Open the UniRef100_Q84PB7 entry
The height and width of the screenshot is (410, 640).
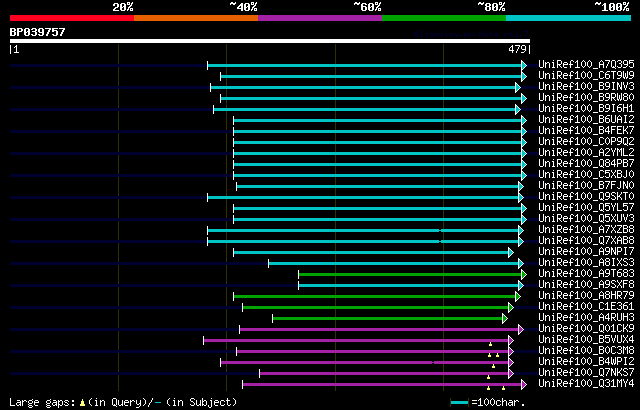(586, 164)
